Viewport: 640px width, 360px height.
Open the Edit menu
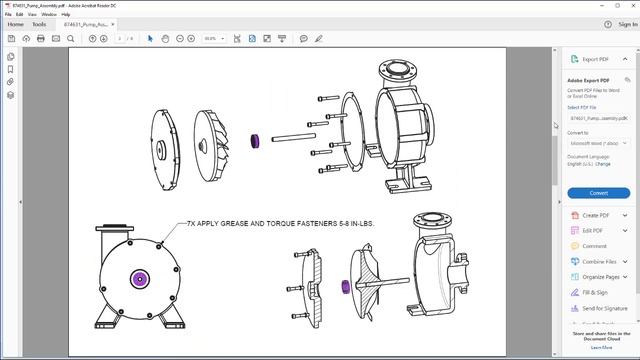tap(19, 14)
